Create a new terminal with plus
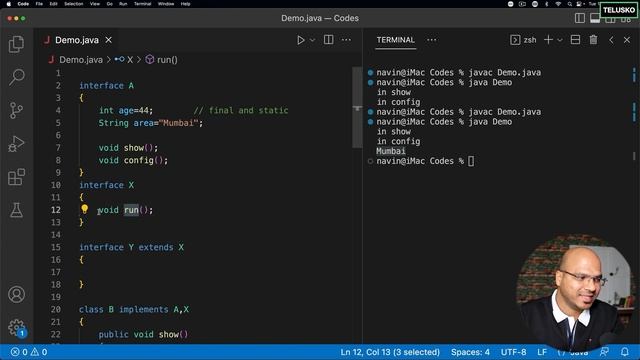This screenshot has width=640, height=360. (x=548, y=40)
